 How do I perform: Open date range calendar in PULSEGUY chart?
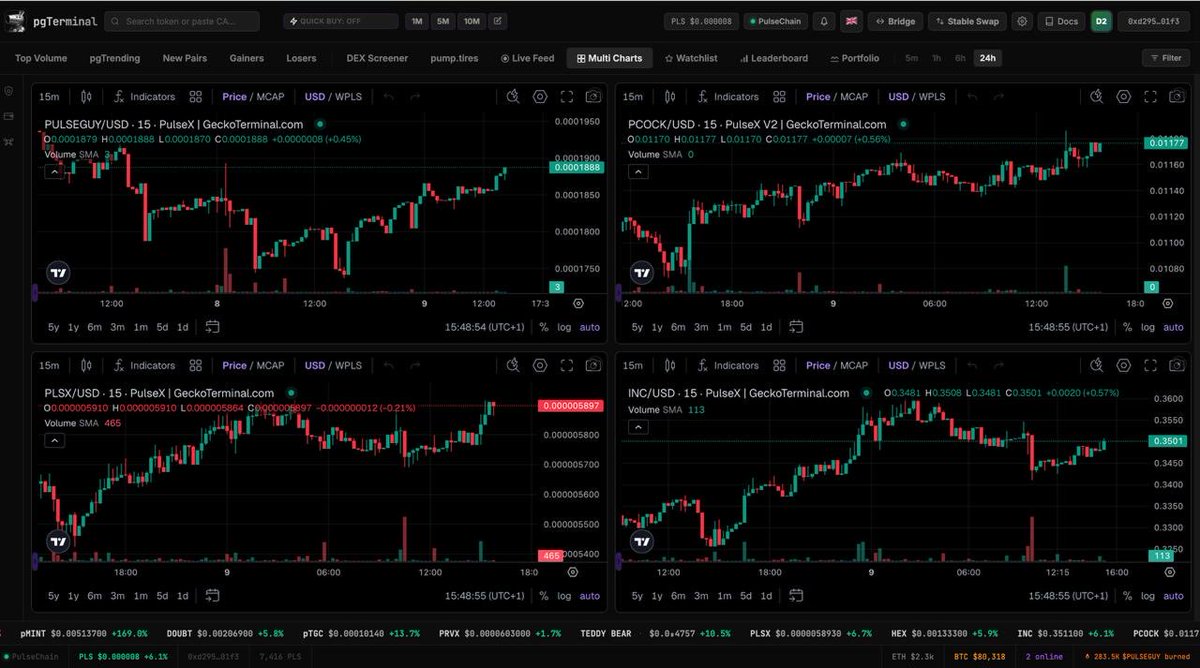point(212,327)
